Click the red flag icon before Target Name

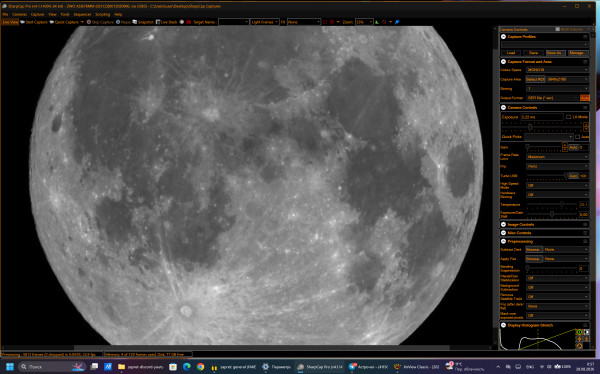(188, 22)
